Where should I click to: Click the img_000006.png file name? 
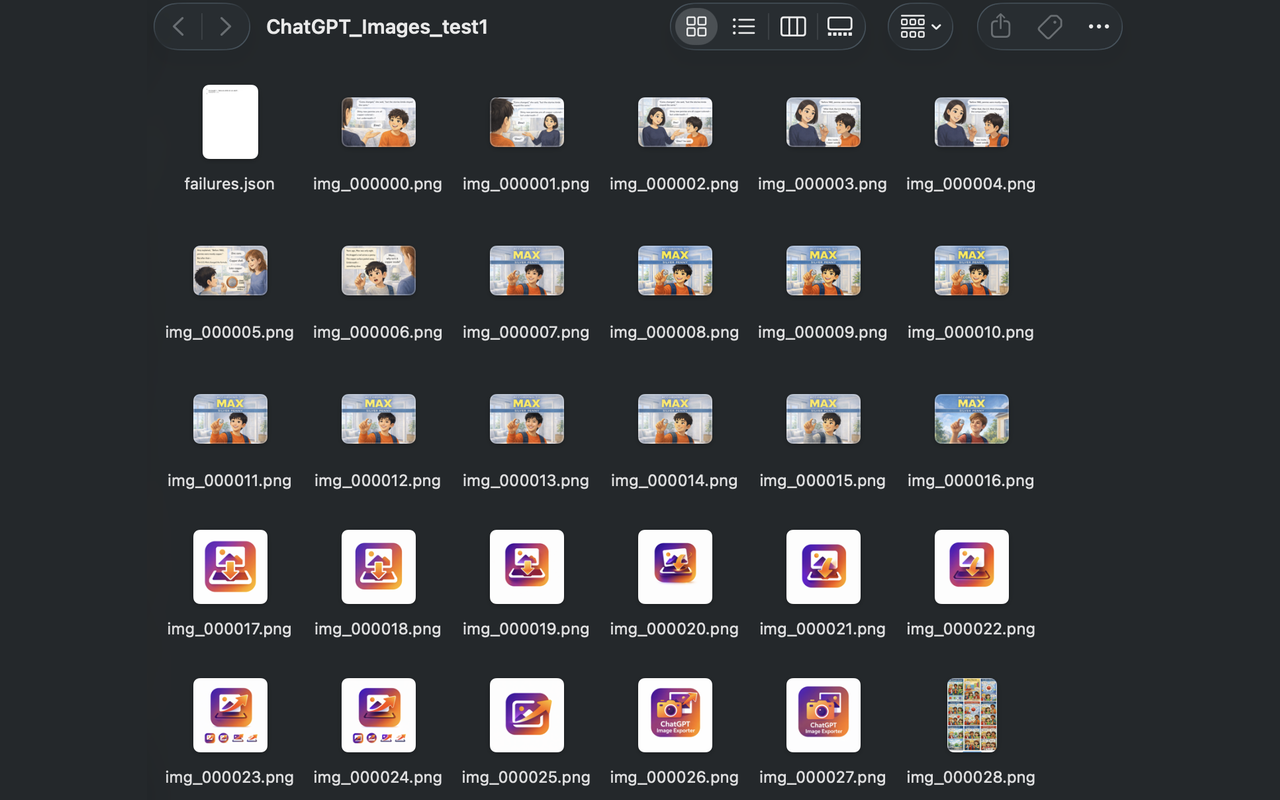[x=378, y=332]
